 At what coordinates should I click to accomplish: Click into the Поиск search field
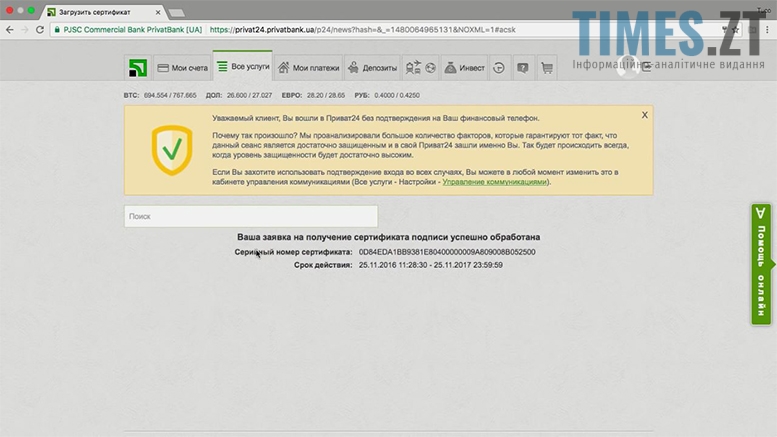click(x=250, y=216)
